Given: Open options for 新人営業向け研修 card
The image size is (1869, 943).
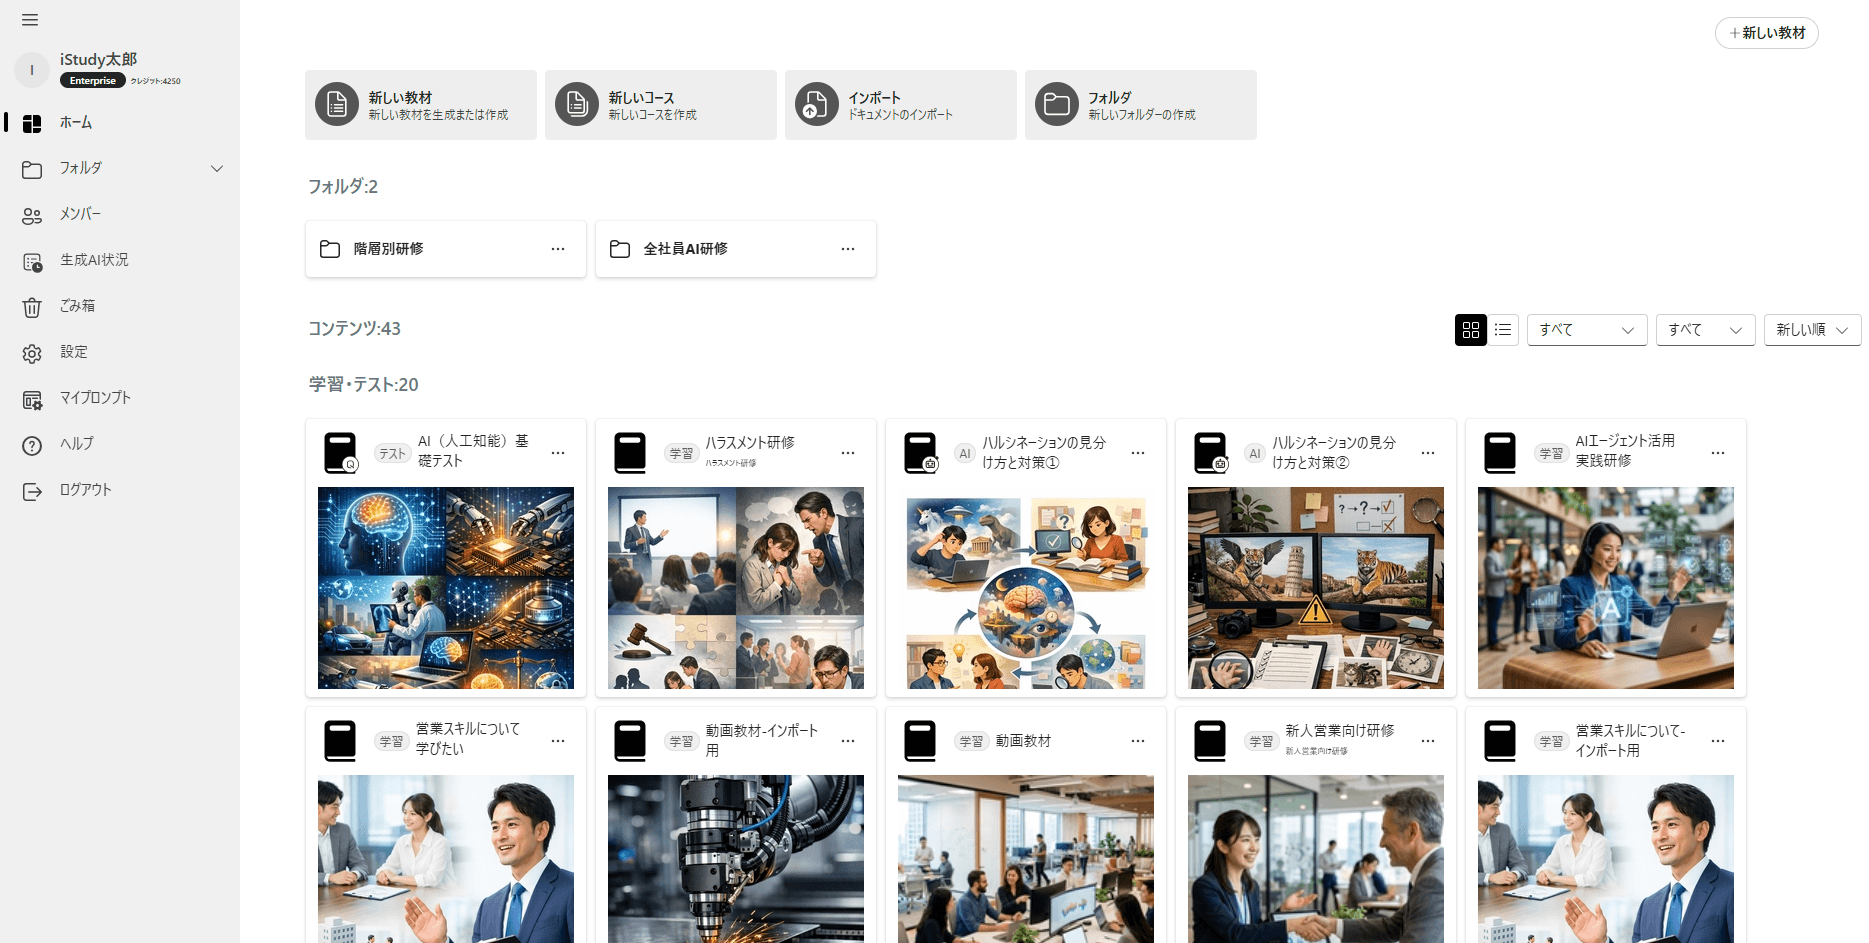Looking at the screenshot, I should (1428, 741).
